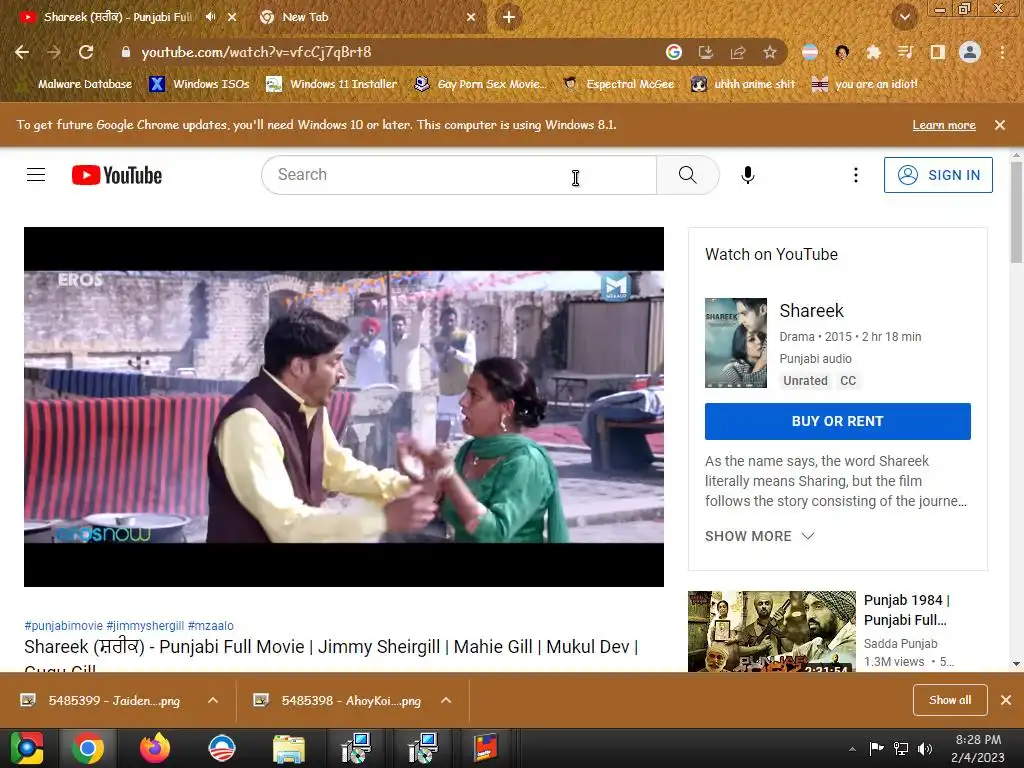Screen dimensions: 1024x768
Task: Switch to the Shareek YouTube tab
Action: pos(118,17)
